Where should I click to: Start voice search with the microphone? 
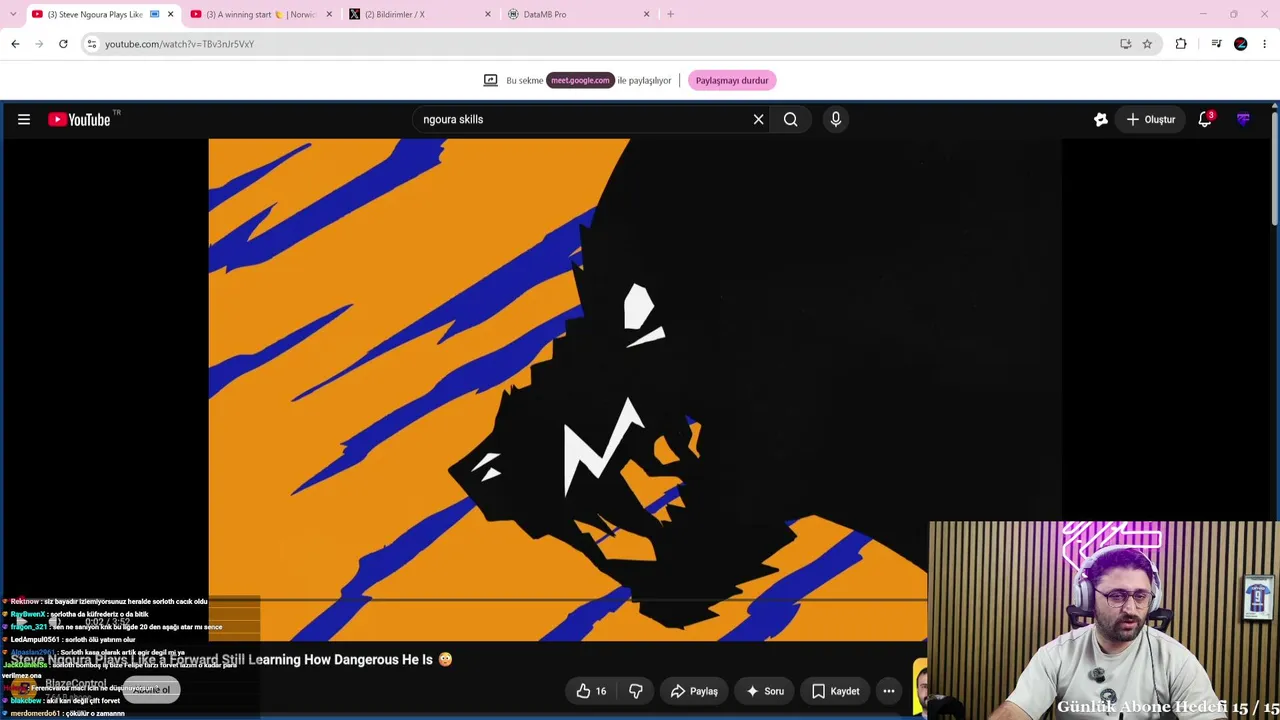click(x=836, y=120)
